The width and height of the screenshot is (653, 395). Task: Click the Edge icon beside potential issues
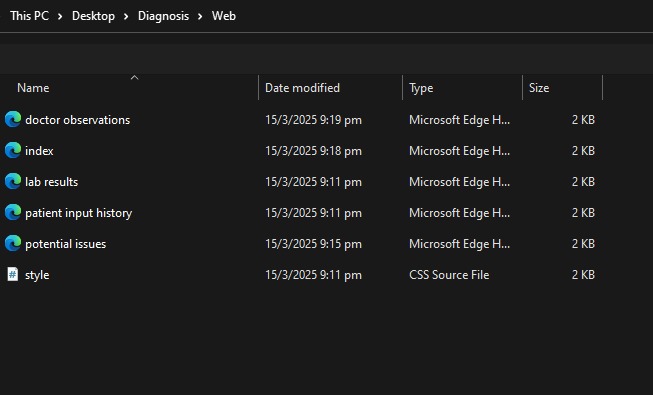click(x=13, y=244)
